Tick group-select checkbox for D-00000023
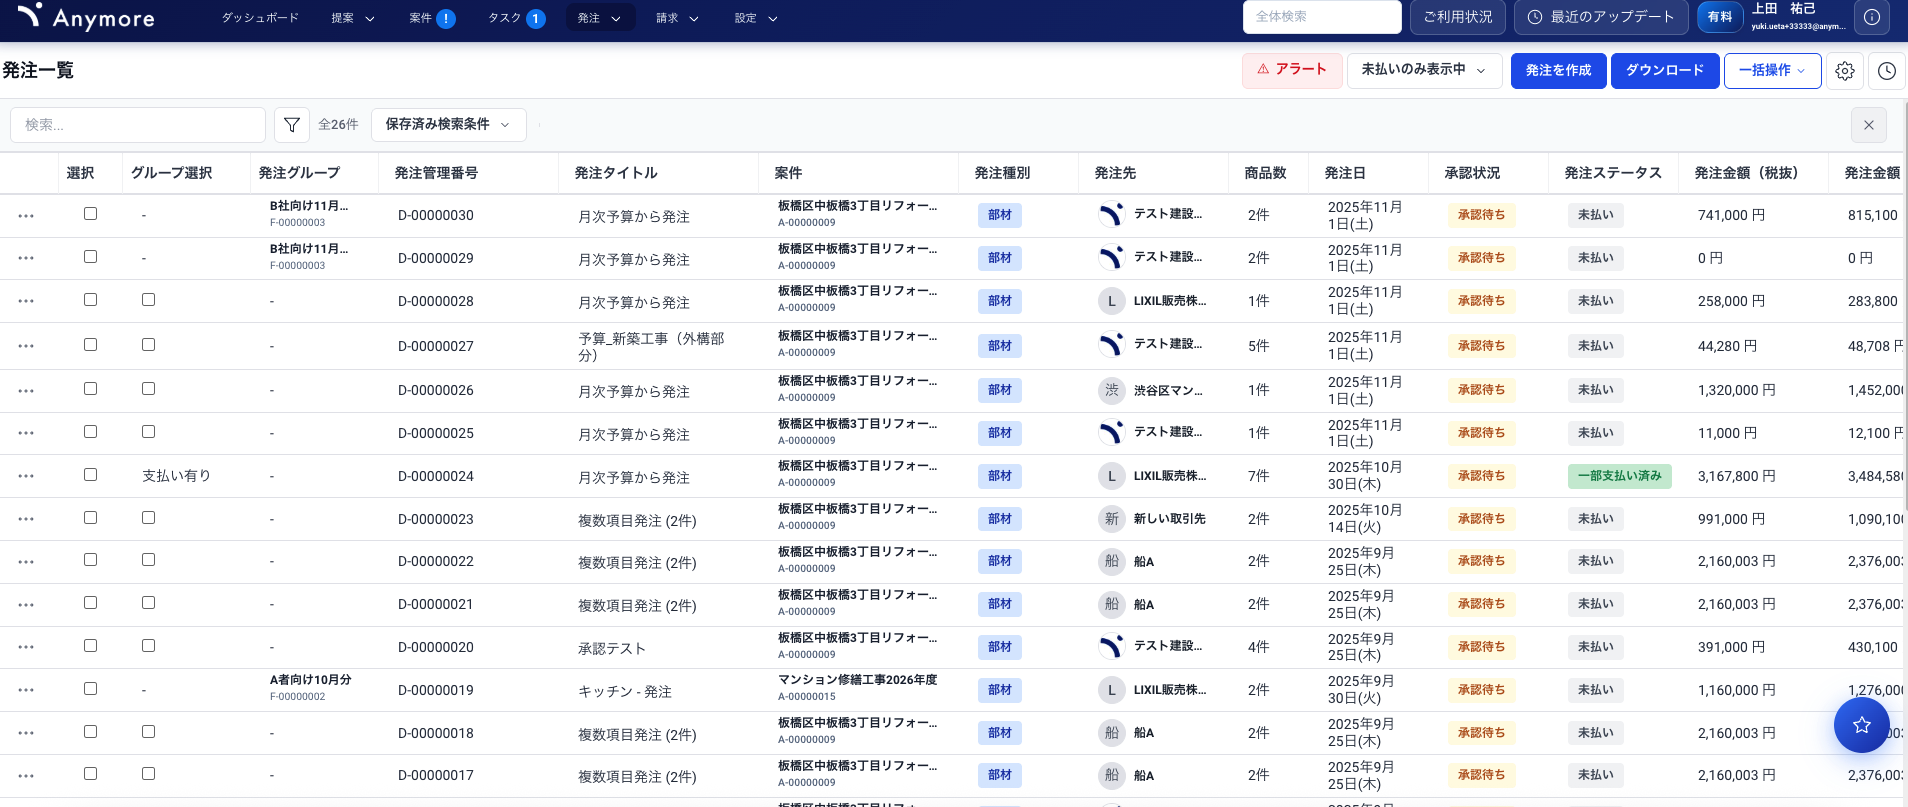The image size is (1908, 807). click(148, 517)
